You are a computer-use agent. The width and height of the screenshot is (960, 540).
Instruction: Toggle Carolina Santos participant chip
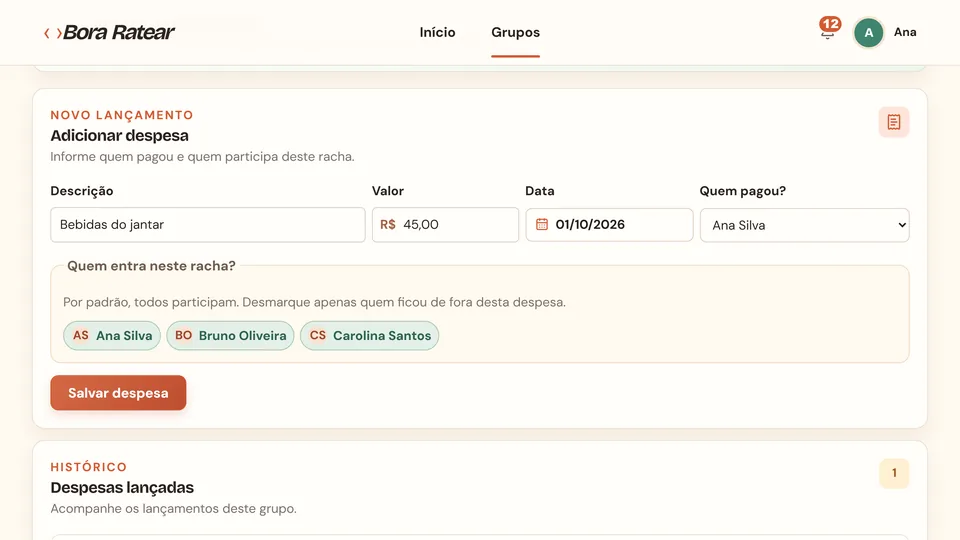pos(370,336)
